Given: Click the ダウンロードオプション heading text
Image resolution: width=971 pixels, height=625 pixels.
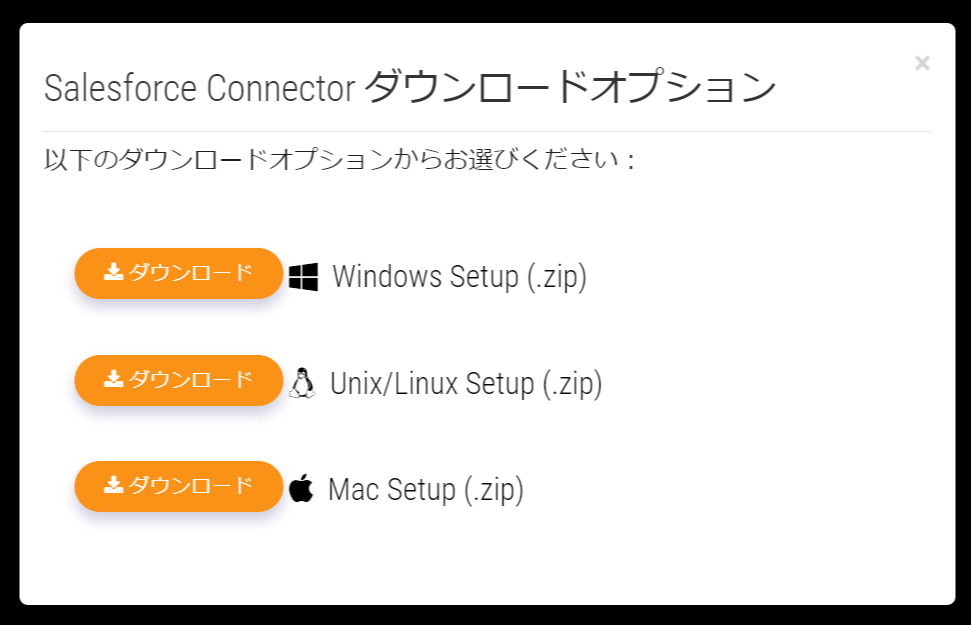Looking at the screenshot, I should click(570, 88).
